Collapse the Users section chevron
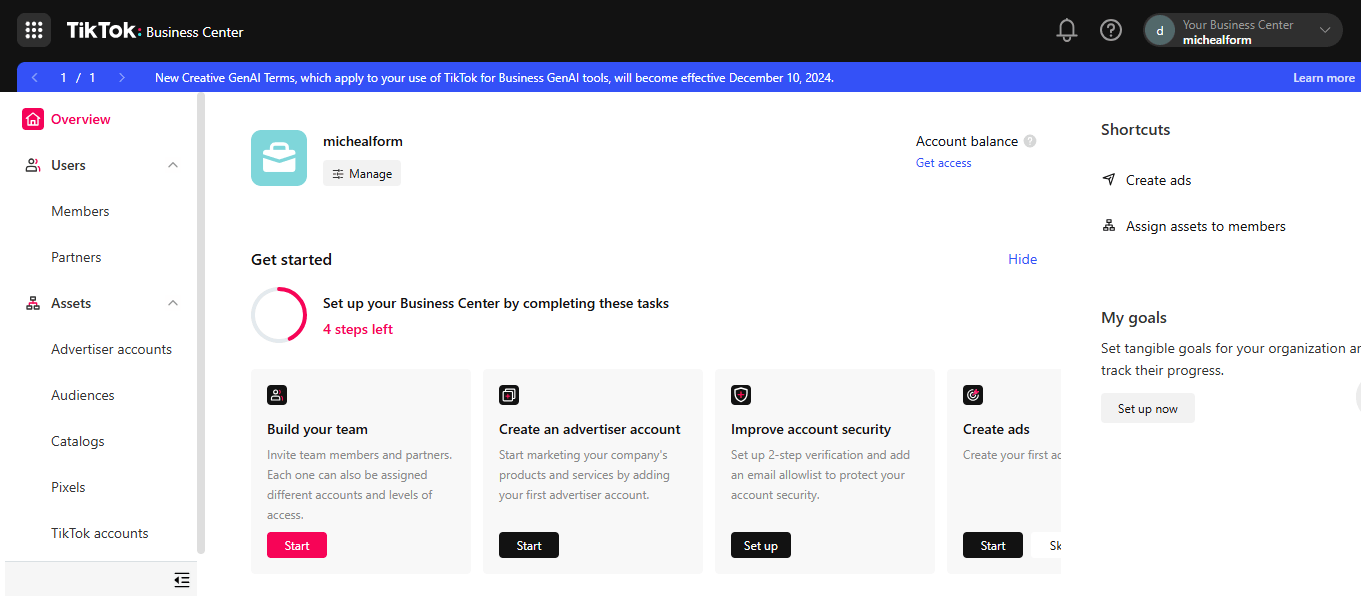The height and width of the screenshot is (596, 1361). [x=173, y=165]
